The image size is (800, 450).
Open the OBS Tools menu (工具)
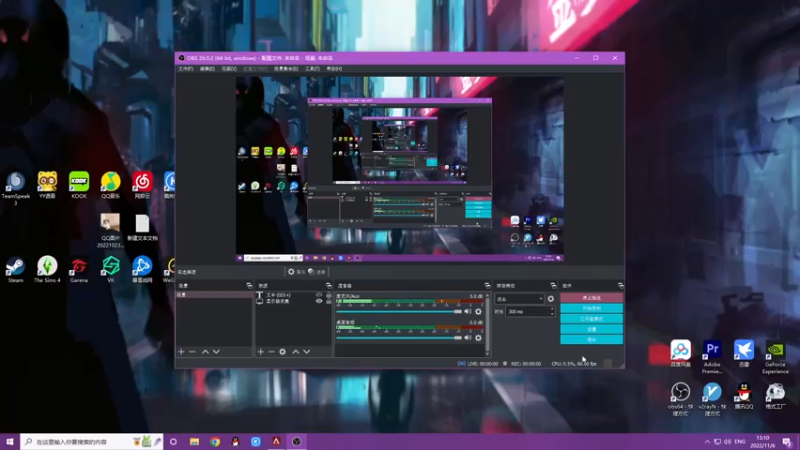(x=312, y=69)
